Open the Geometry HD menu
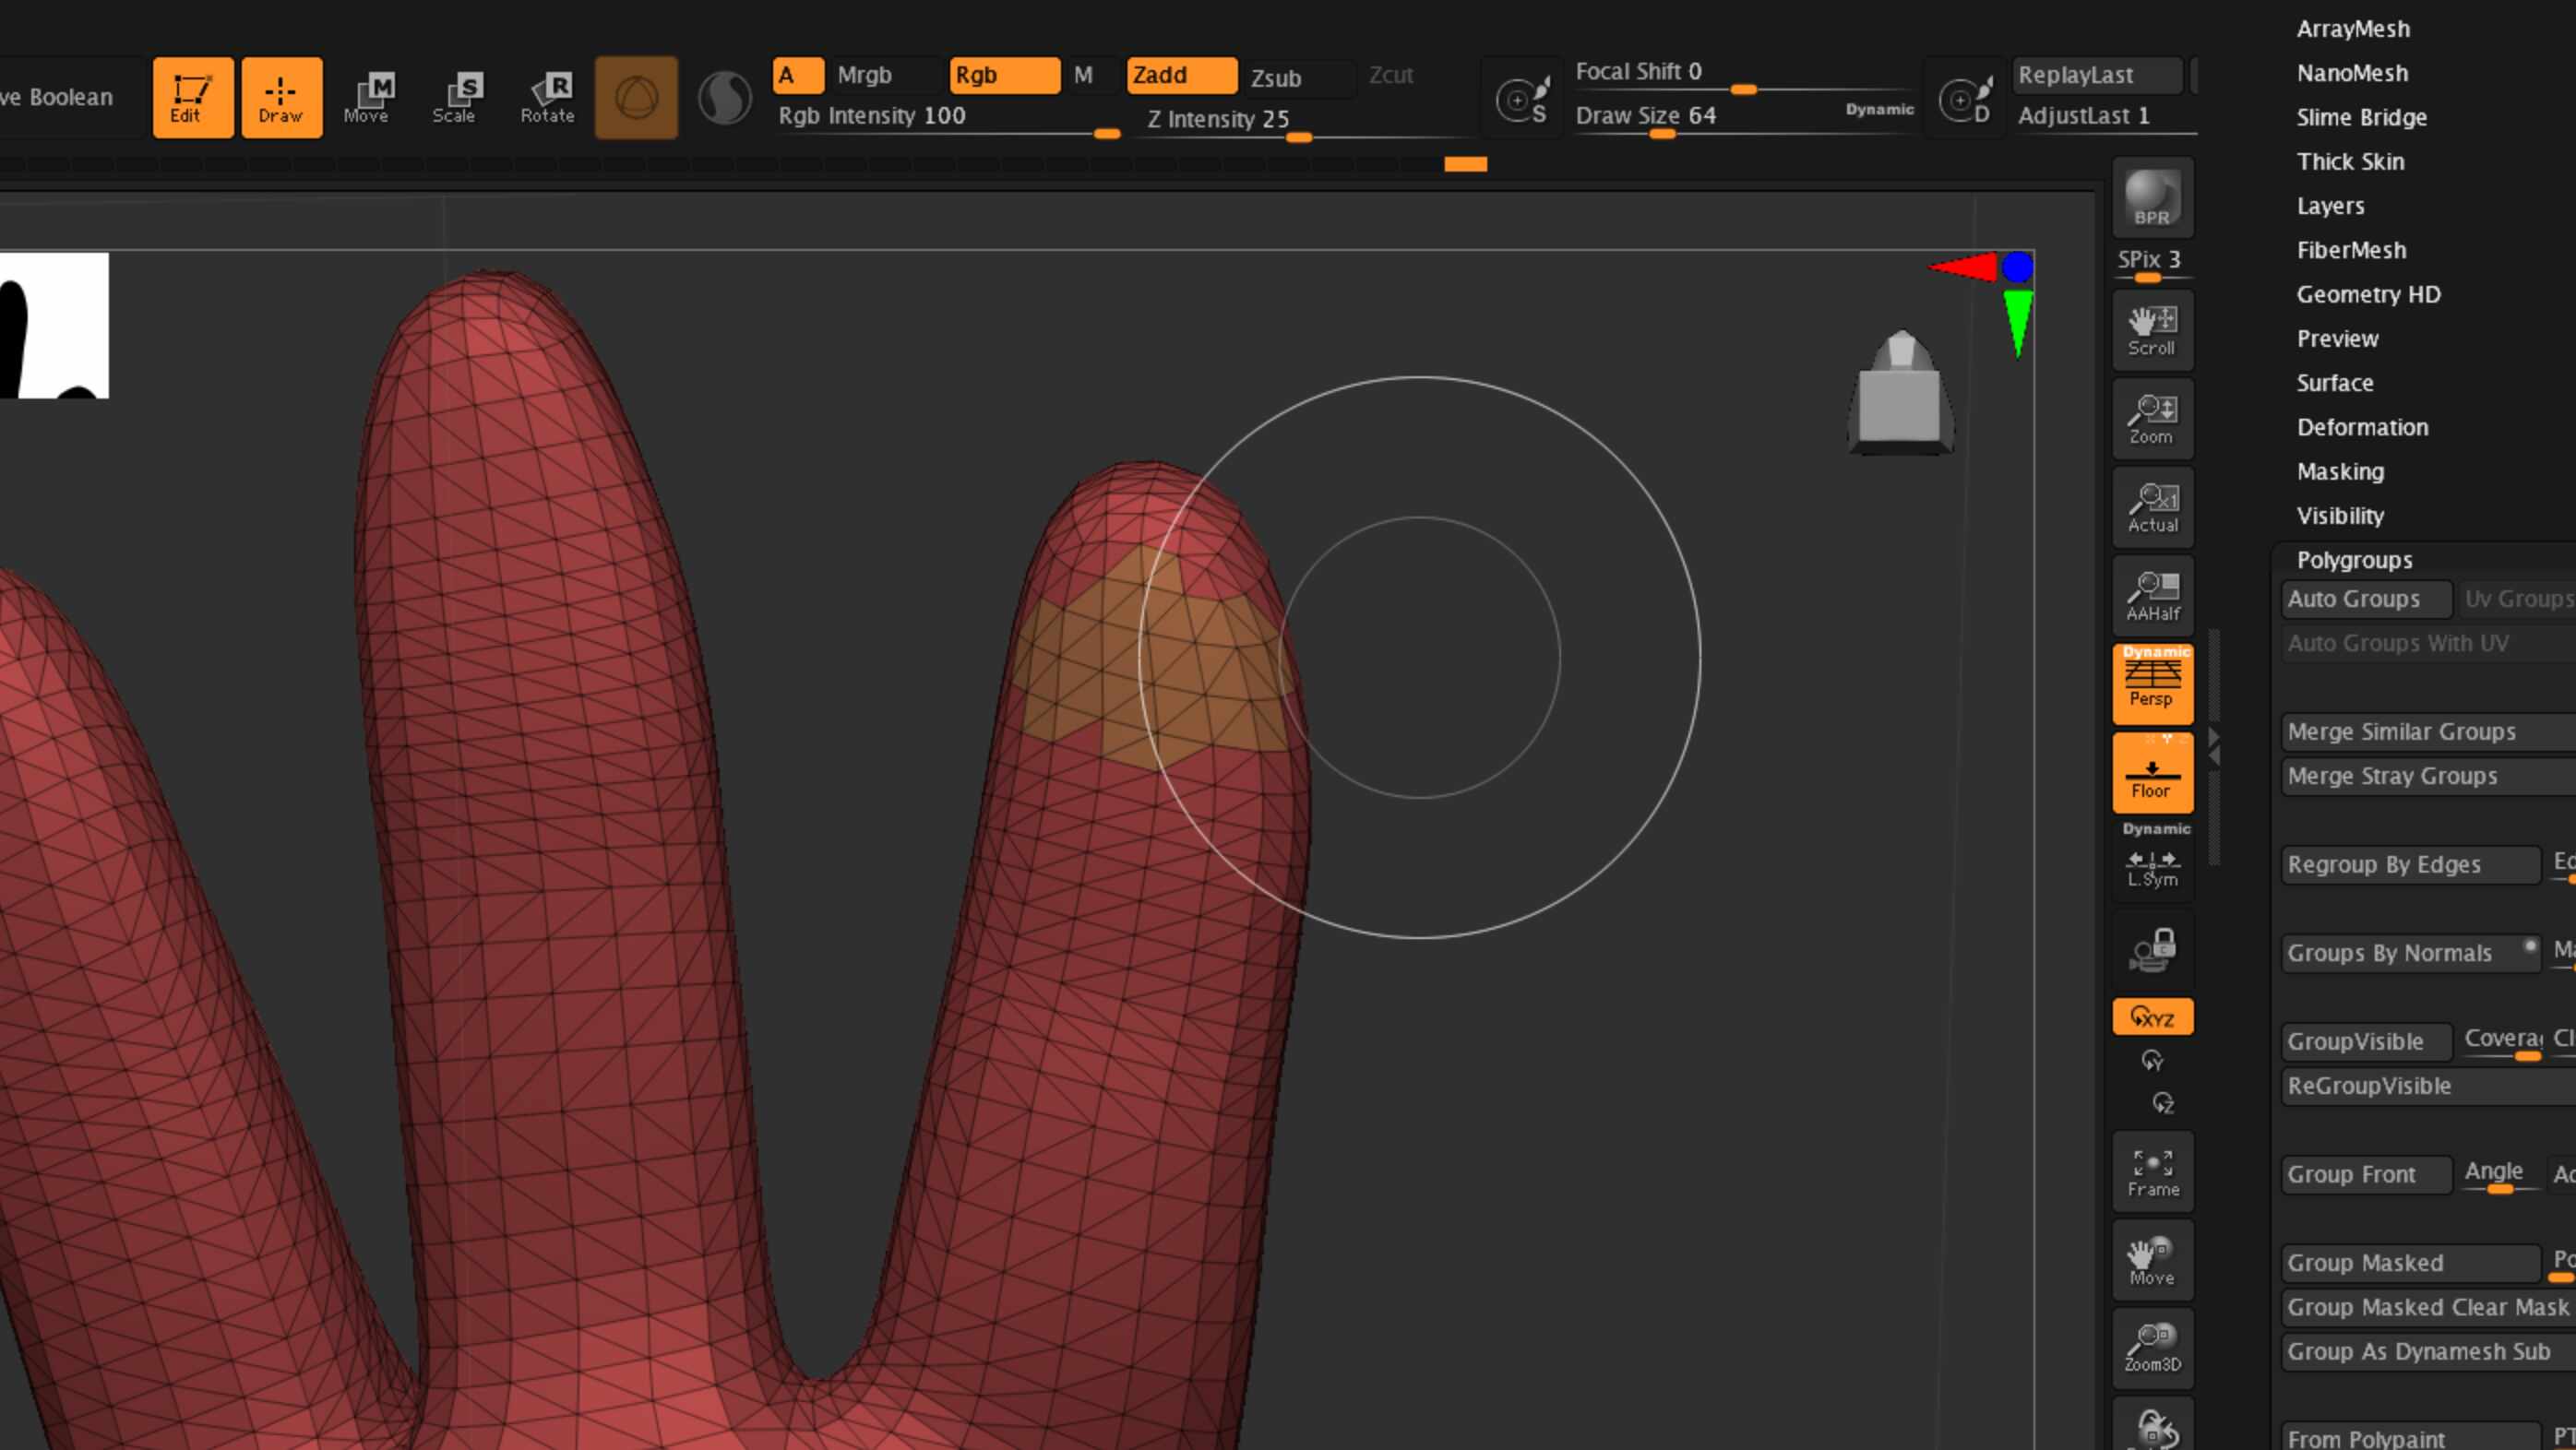This screenshot has height=1450, width=2576. click(2368, 294)
